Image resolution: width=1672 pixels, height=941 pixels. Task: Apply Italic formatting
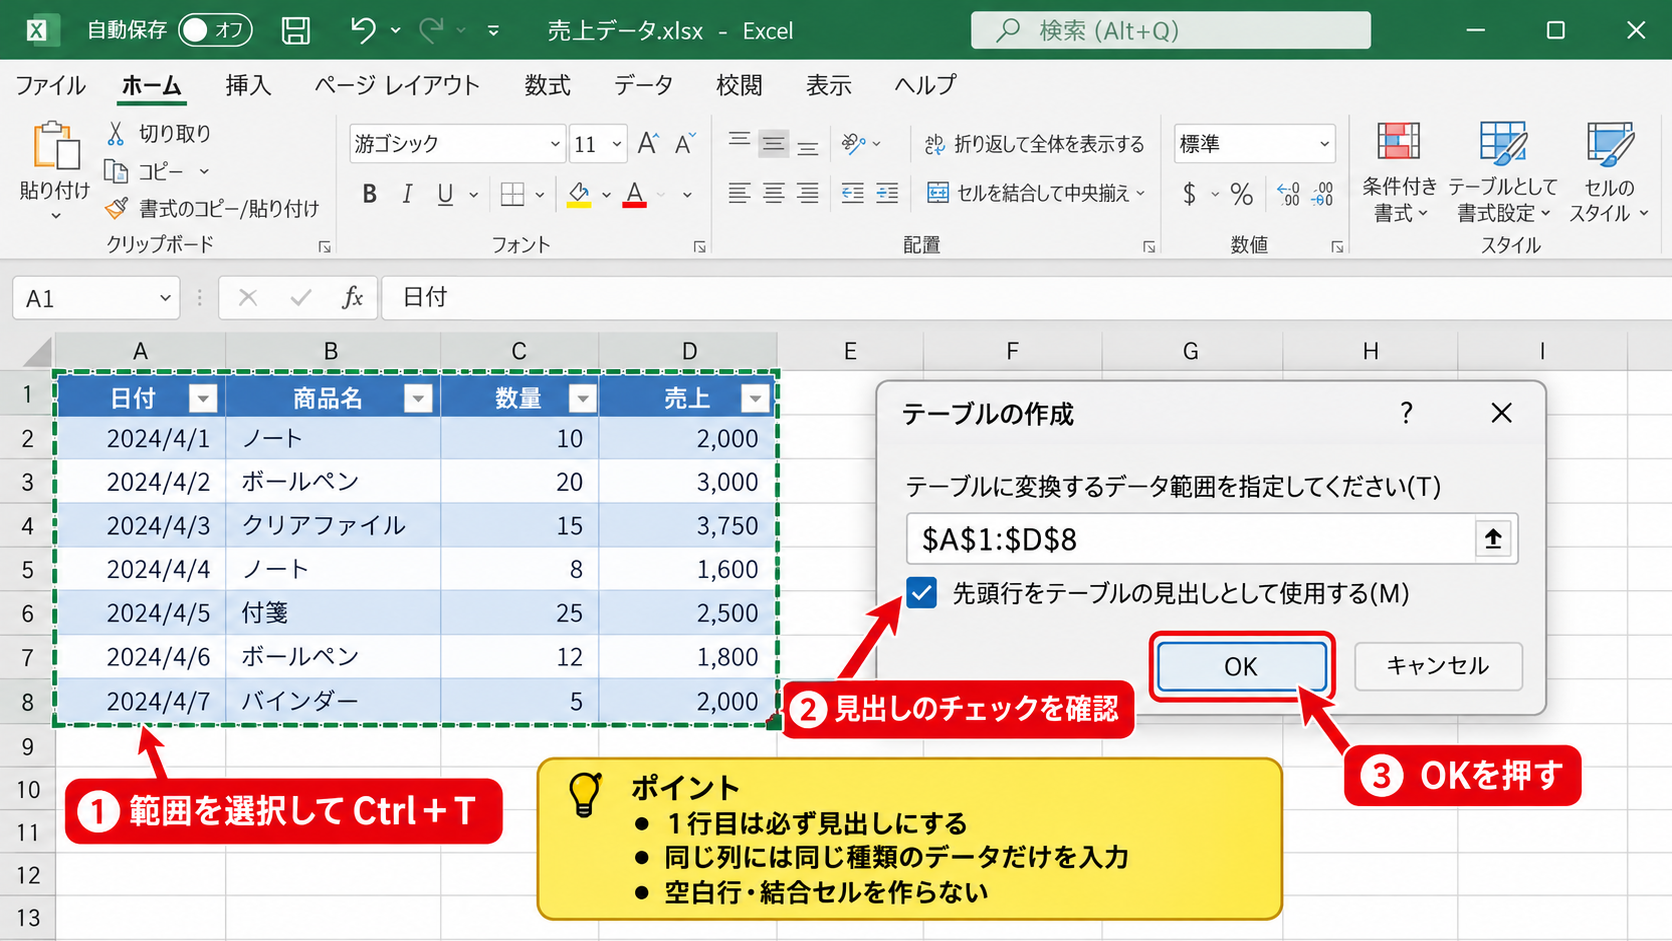pos(407,194)
